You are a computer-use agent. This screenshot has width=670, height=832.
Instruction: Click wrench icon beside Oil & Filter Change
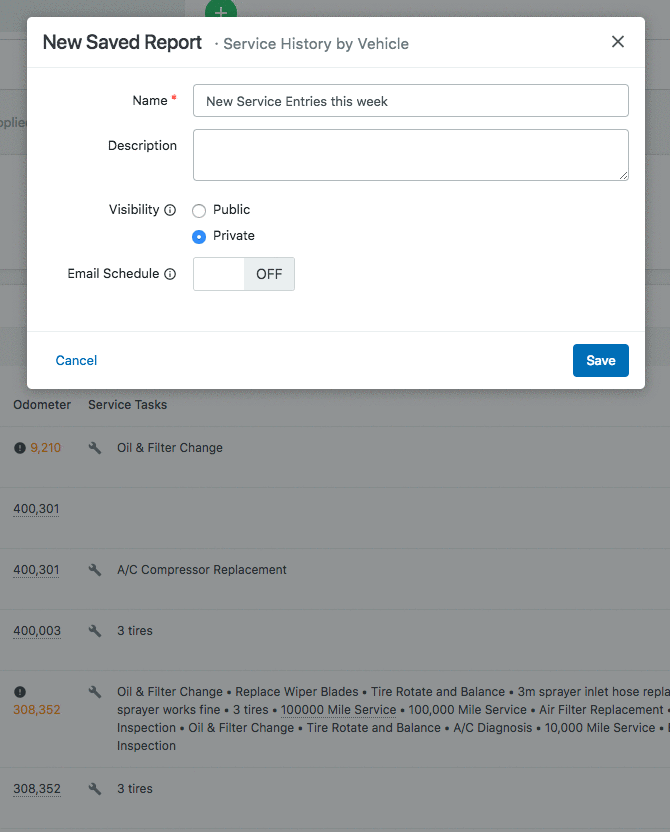click(95, 448)
